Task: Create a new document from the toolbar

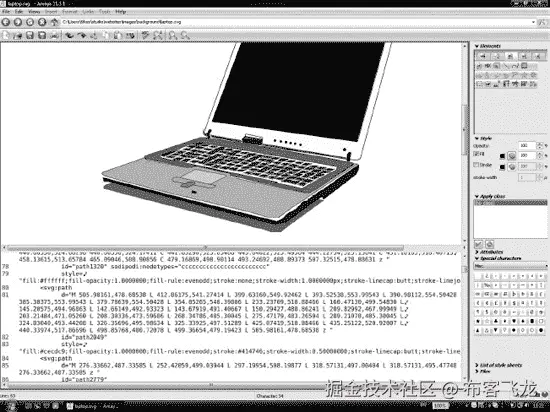Action: 6,35
